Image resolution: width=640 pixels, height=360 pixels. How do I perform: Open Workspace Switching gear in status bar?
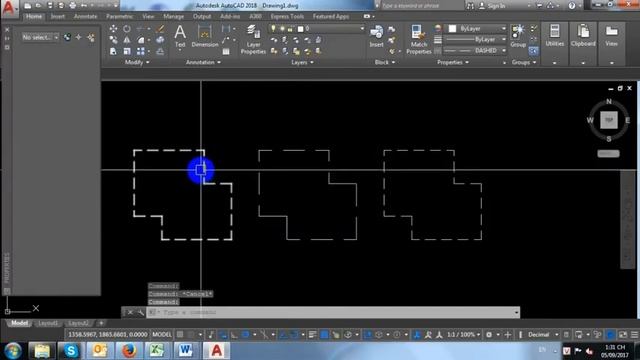click(x=489, y=335)
